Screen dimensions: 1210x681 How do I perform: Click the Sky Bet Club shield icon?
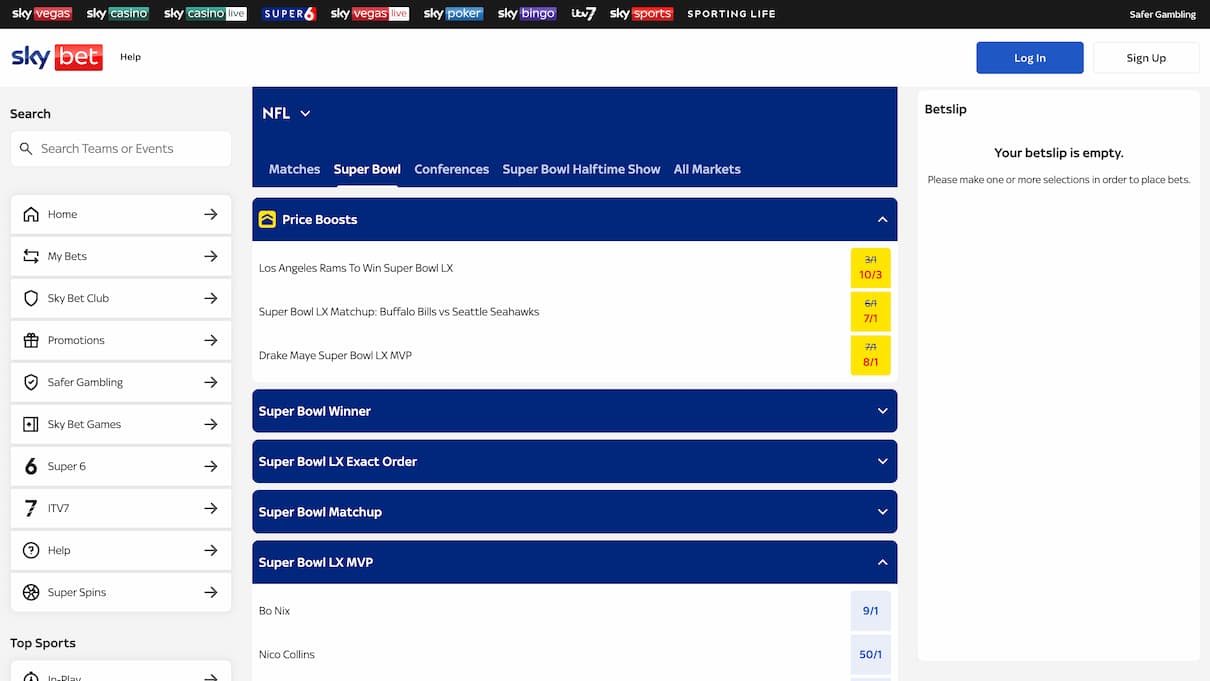(x=31, y=298)
